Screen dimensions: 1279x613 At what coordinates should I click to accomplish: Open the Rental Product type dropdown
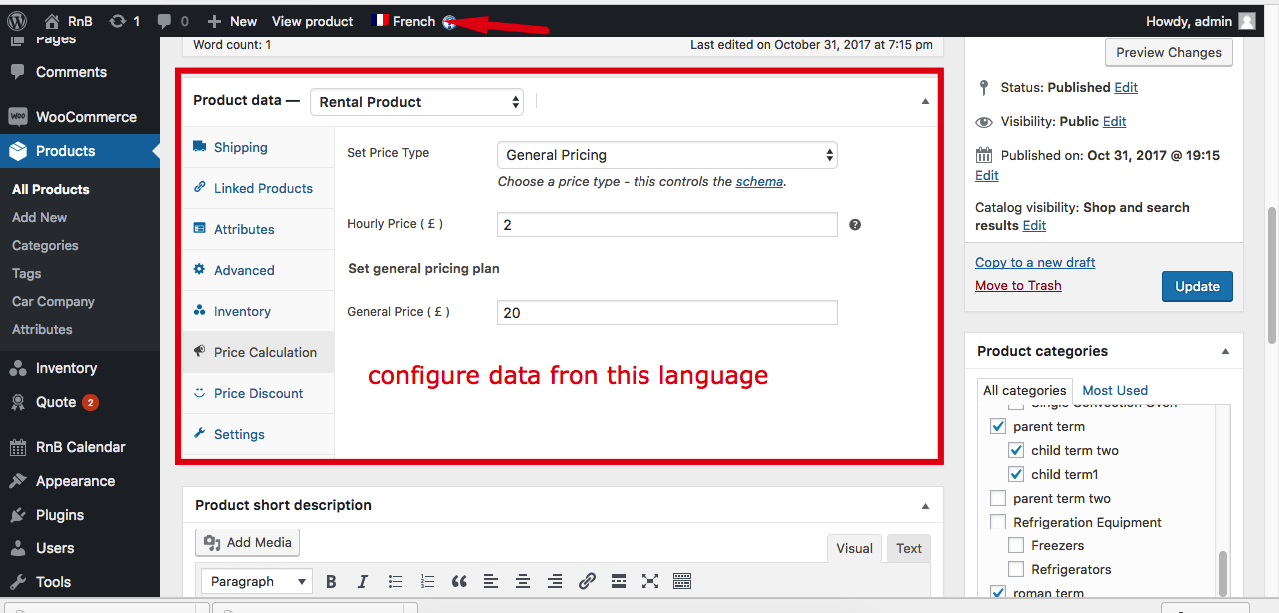(417, 102)
